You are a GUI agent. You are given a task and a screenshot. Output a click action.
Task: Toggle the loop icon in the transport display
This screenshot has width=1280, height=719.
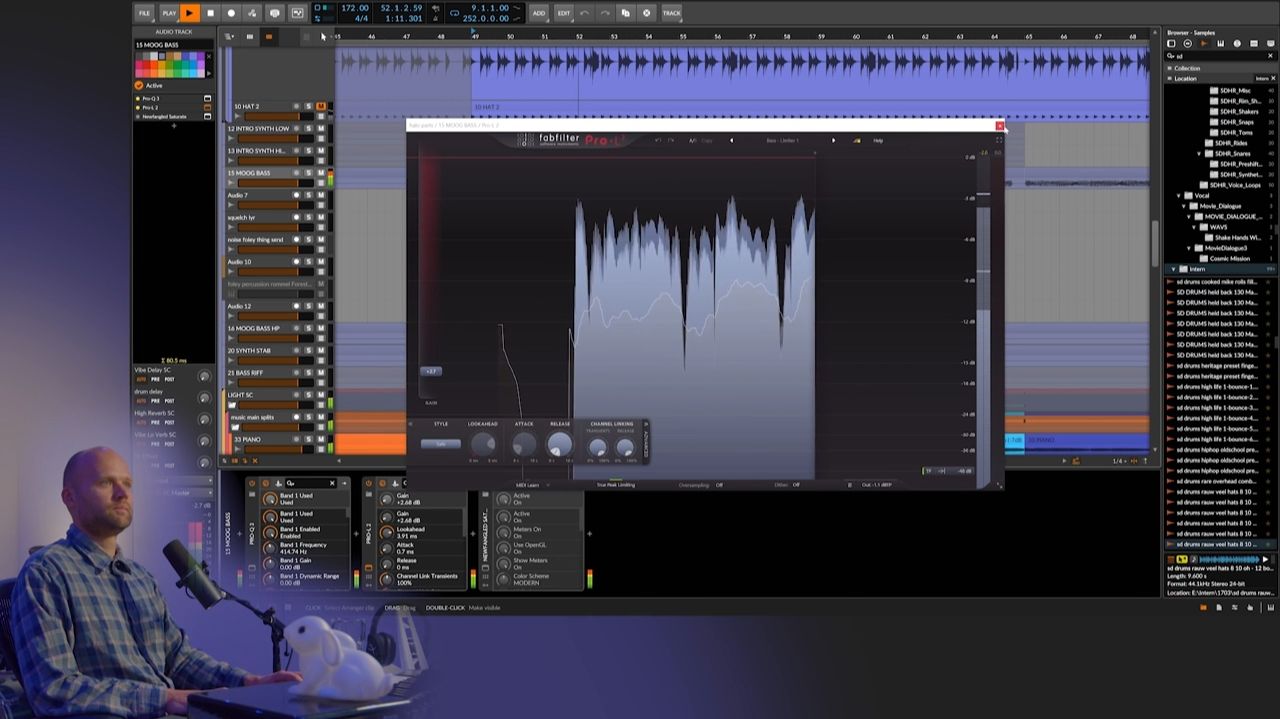point(455,13)
